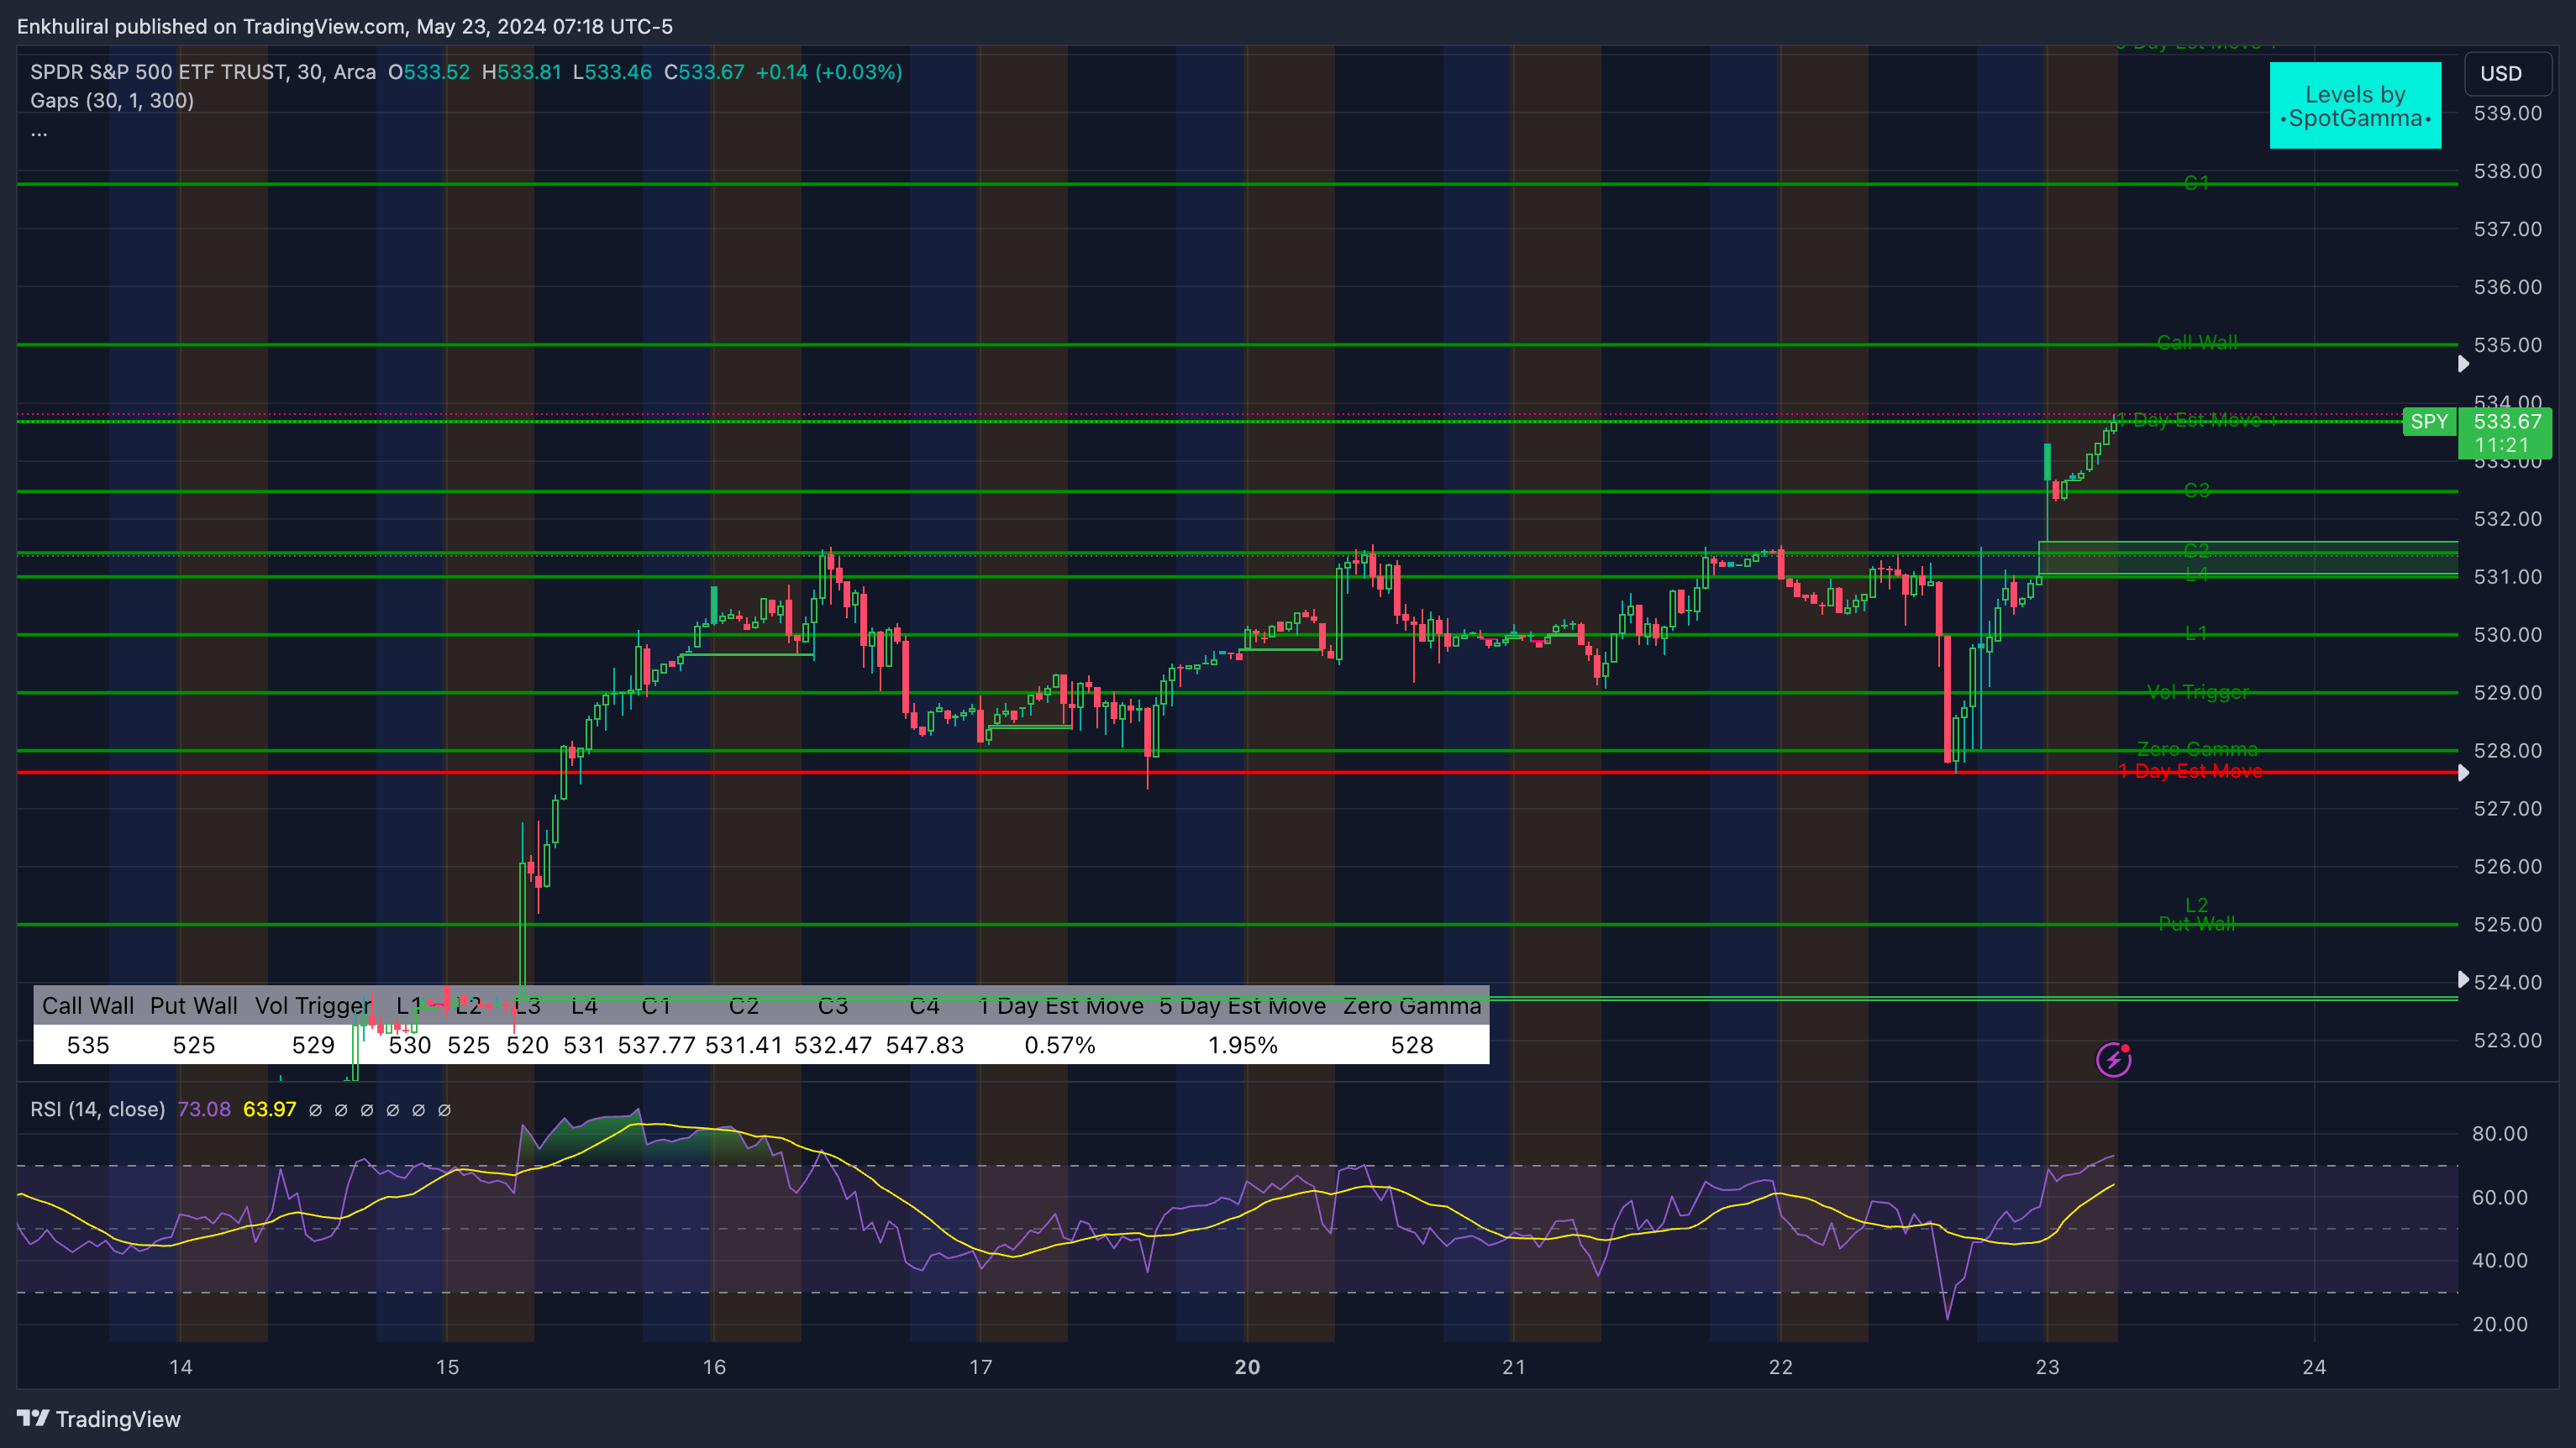Click the last ∅ symbol in RSI legend

click(x=444, y=1110)
